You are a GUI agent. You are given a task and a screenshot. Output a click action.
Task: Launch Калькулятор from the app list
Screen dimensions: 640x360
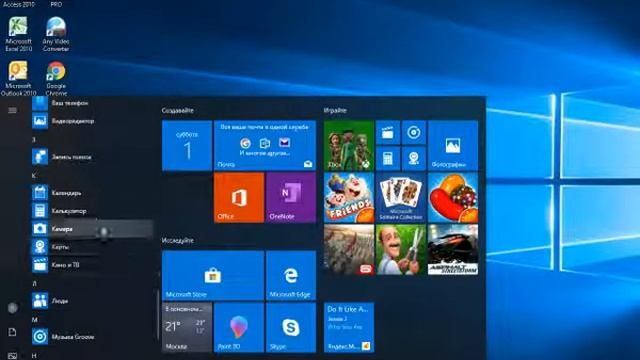(92, 211)
